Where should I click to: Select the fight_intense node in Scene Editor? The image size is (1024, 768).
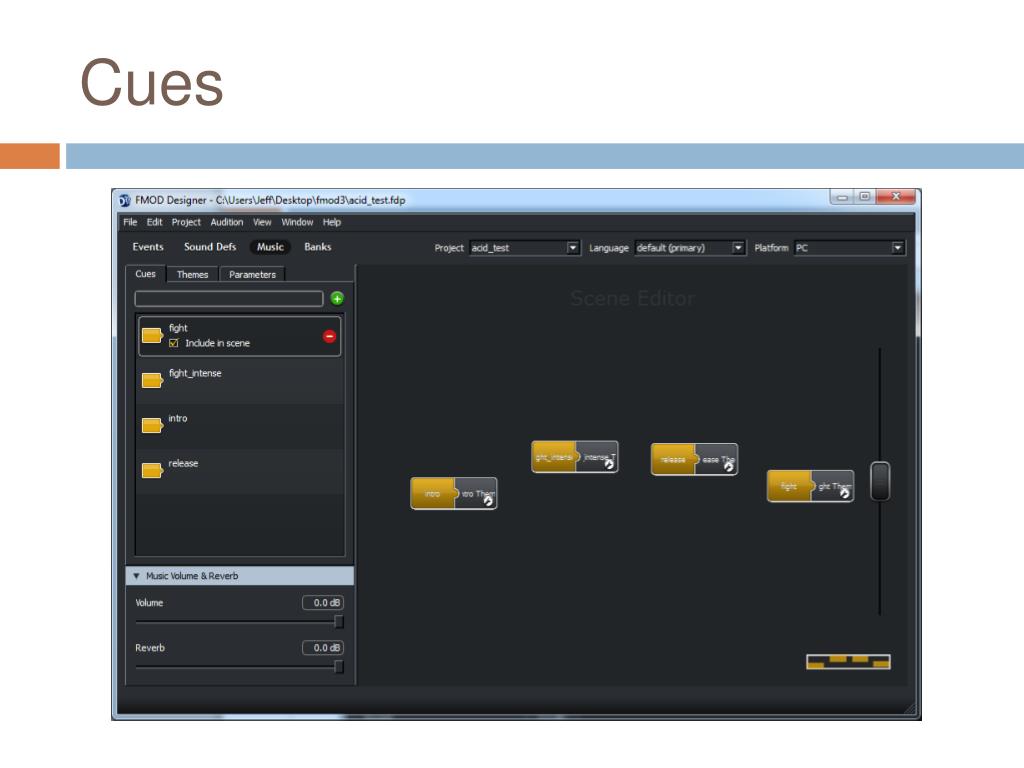pos(575,457)
